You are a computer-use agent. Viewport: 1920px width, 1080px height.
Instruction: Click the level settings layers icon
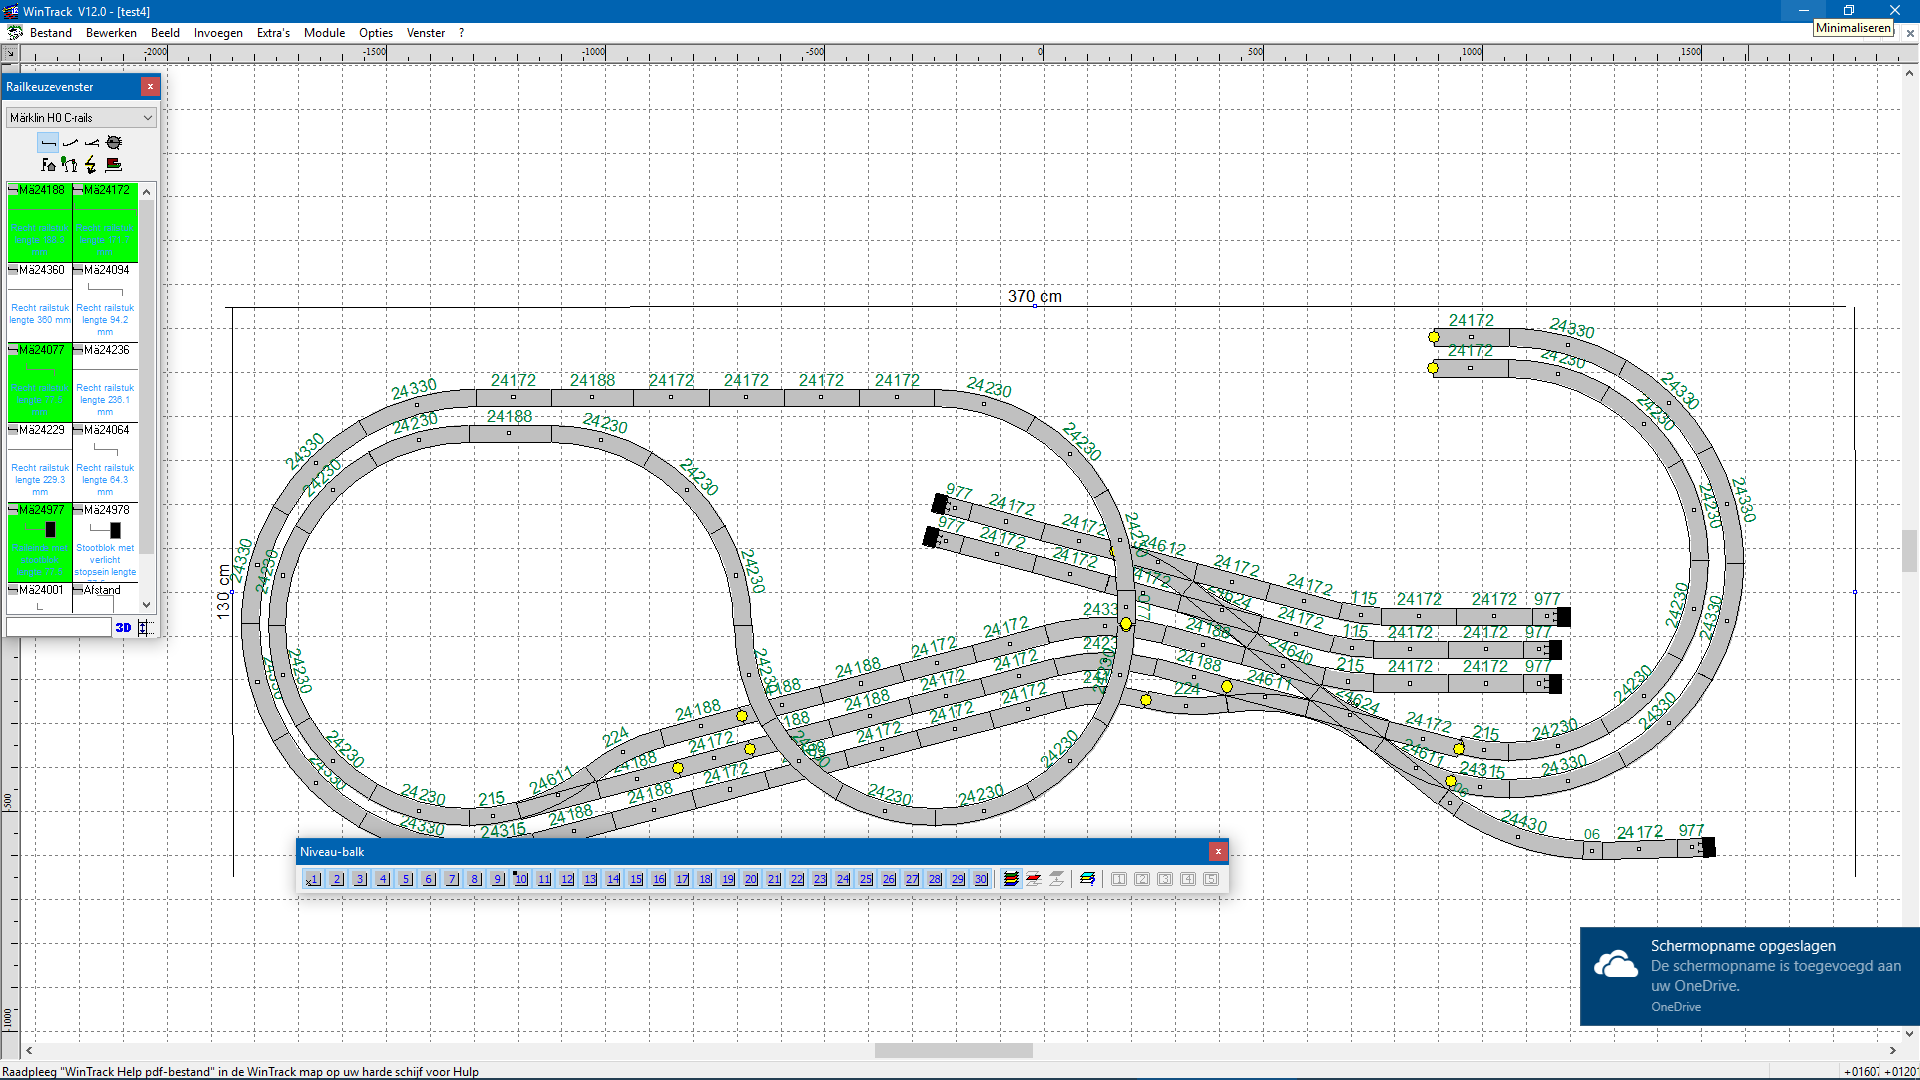[1088, 879]
